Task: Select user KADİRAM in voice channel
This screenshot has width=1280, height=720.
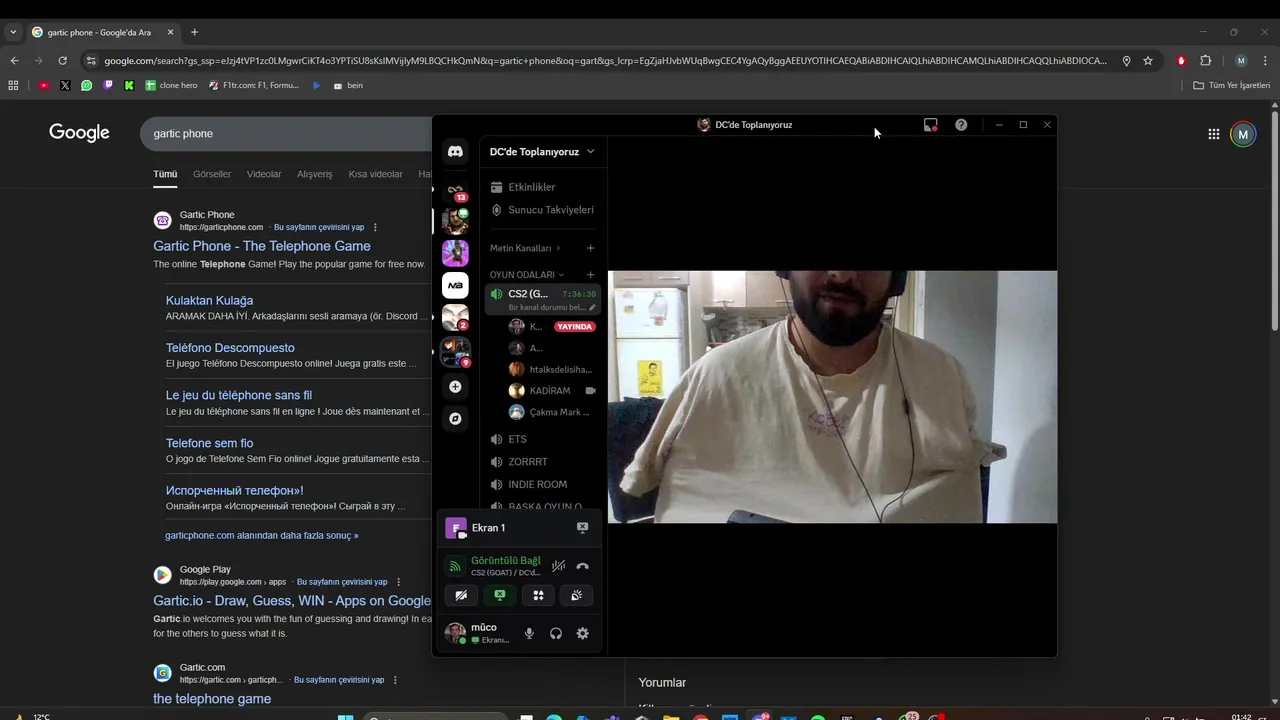Action: [551, 391]
